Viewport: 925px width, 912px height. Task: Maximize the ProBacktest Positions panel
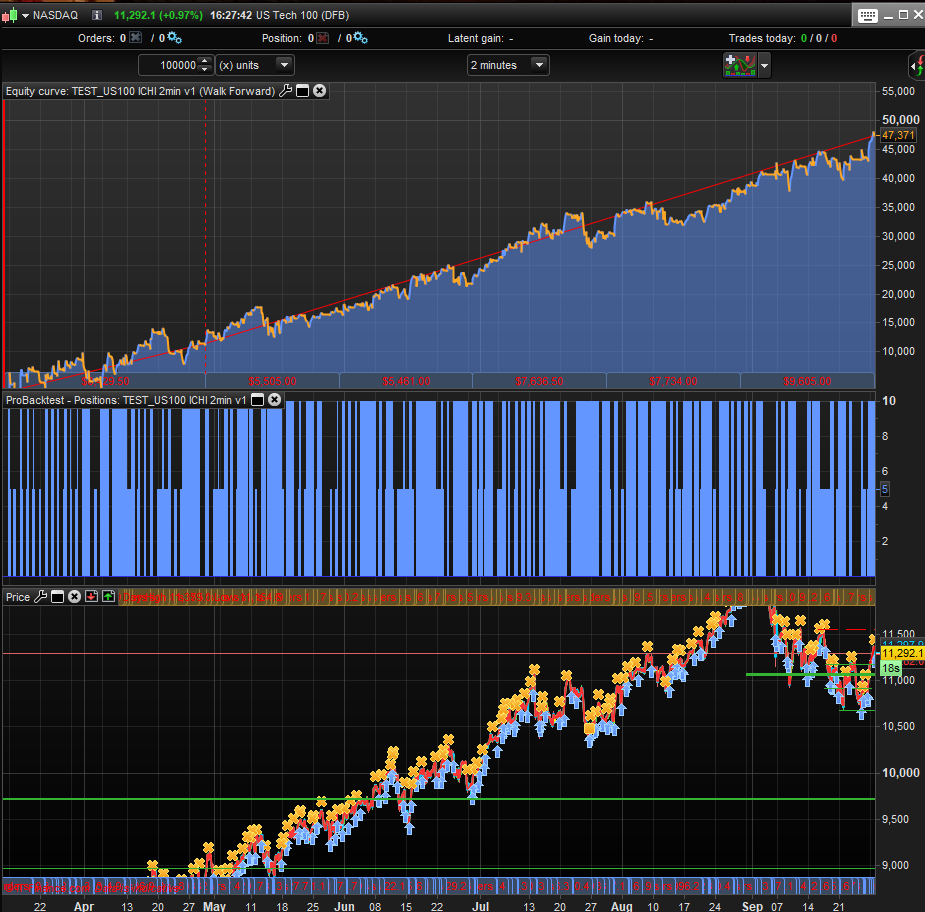point(257,400)
